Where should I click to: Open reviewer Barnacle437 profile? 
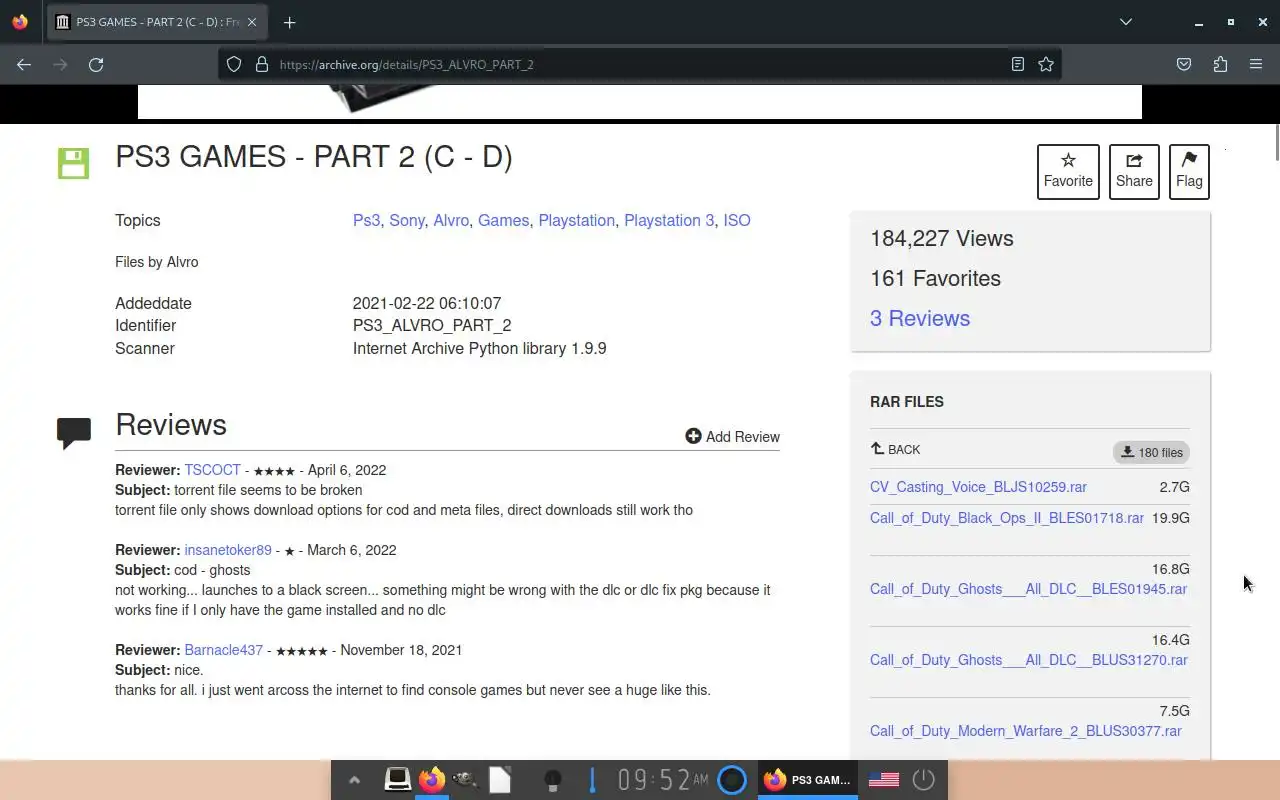223,650
